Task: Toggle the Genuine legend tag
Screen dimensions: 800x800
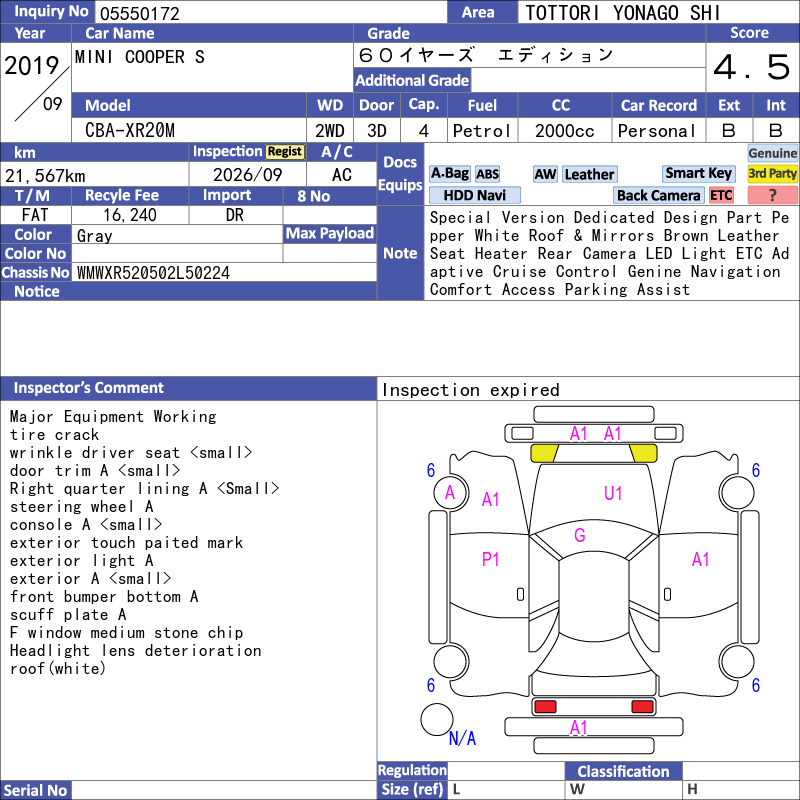Action: click(x=772, y=153)
